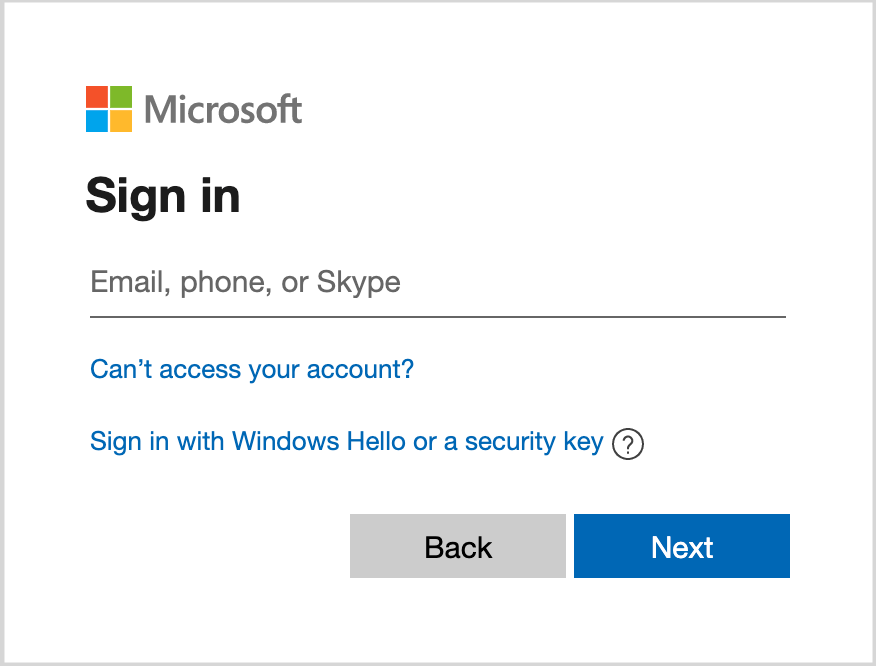
Task: Click the blue square in Microsoft logo
Action: (97, 121)
